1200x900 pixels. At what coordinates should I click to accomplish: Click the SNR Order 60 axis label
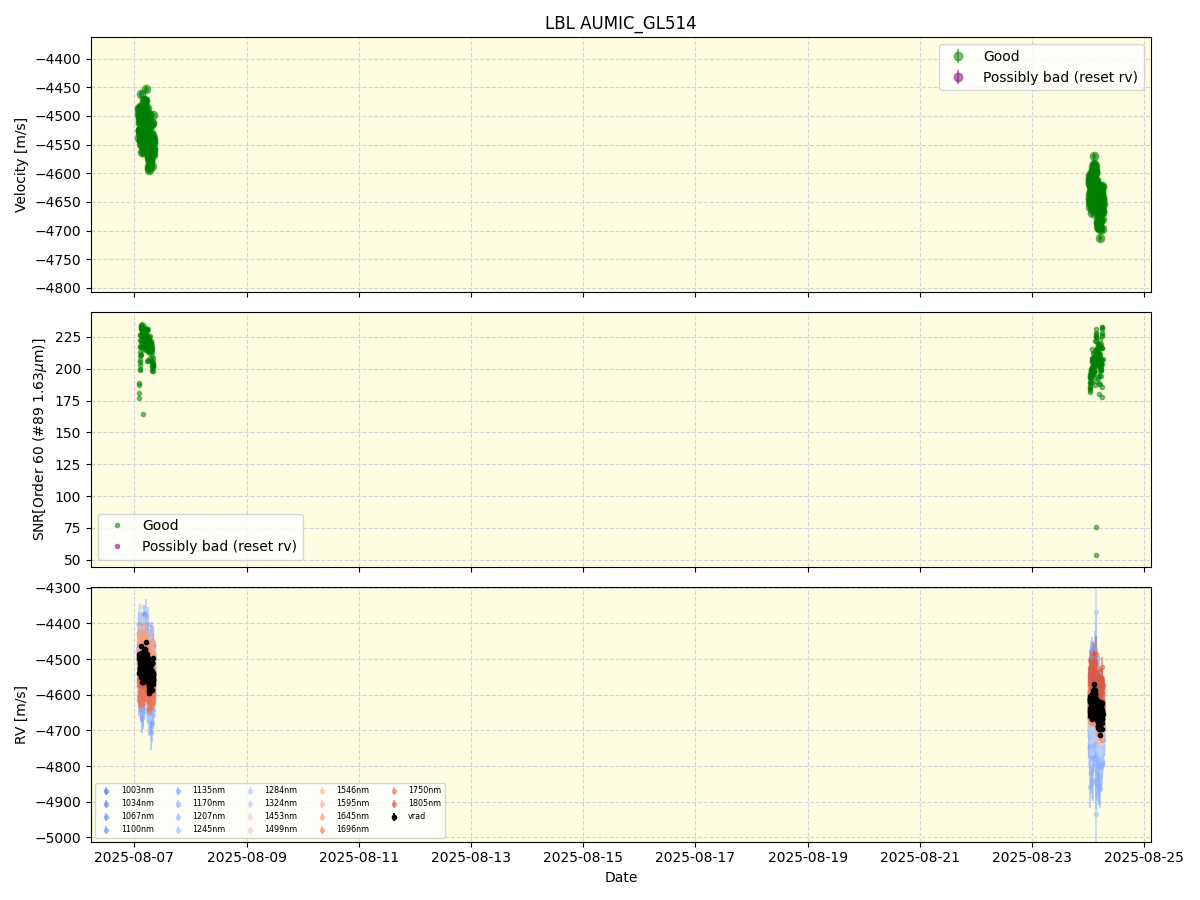pyautogui.click(x=39, y=439)
